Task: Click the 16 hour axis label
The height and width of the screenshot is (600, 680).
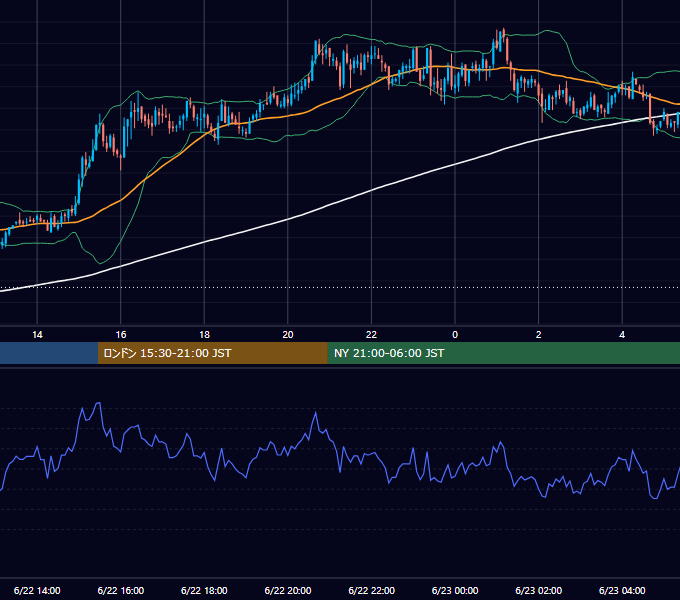Action: pyautogui.click(x=121, y=335)
